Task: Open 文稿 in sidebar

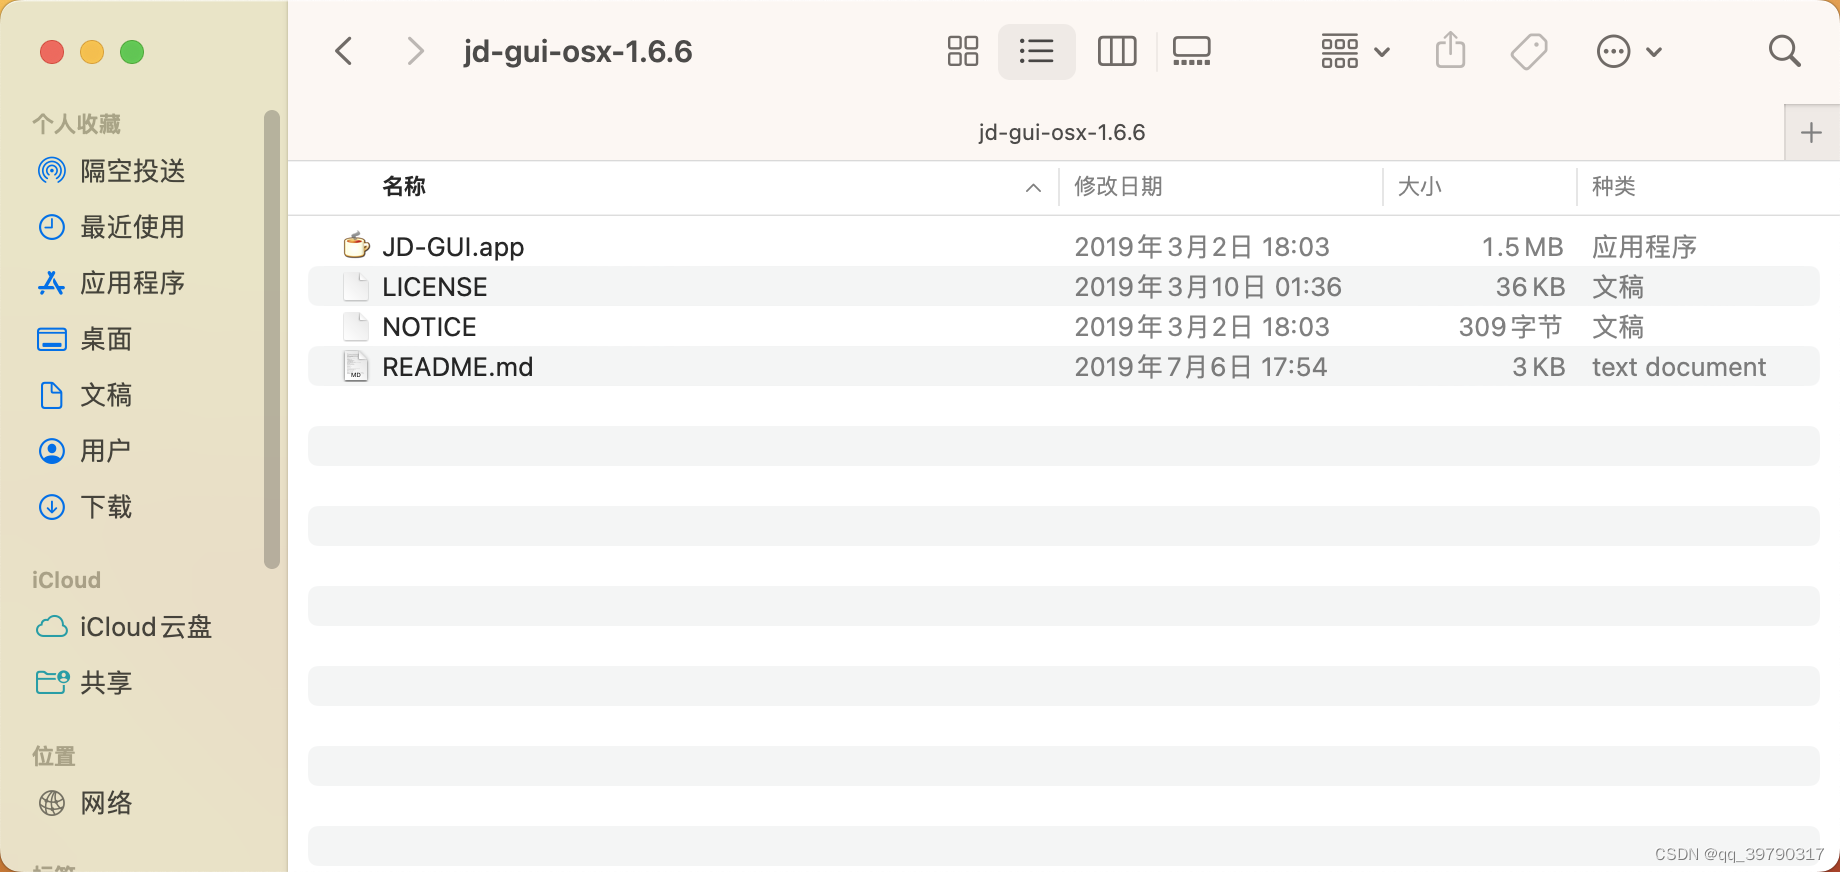Action: [106, 395]
